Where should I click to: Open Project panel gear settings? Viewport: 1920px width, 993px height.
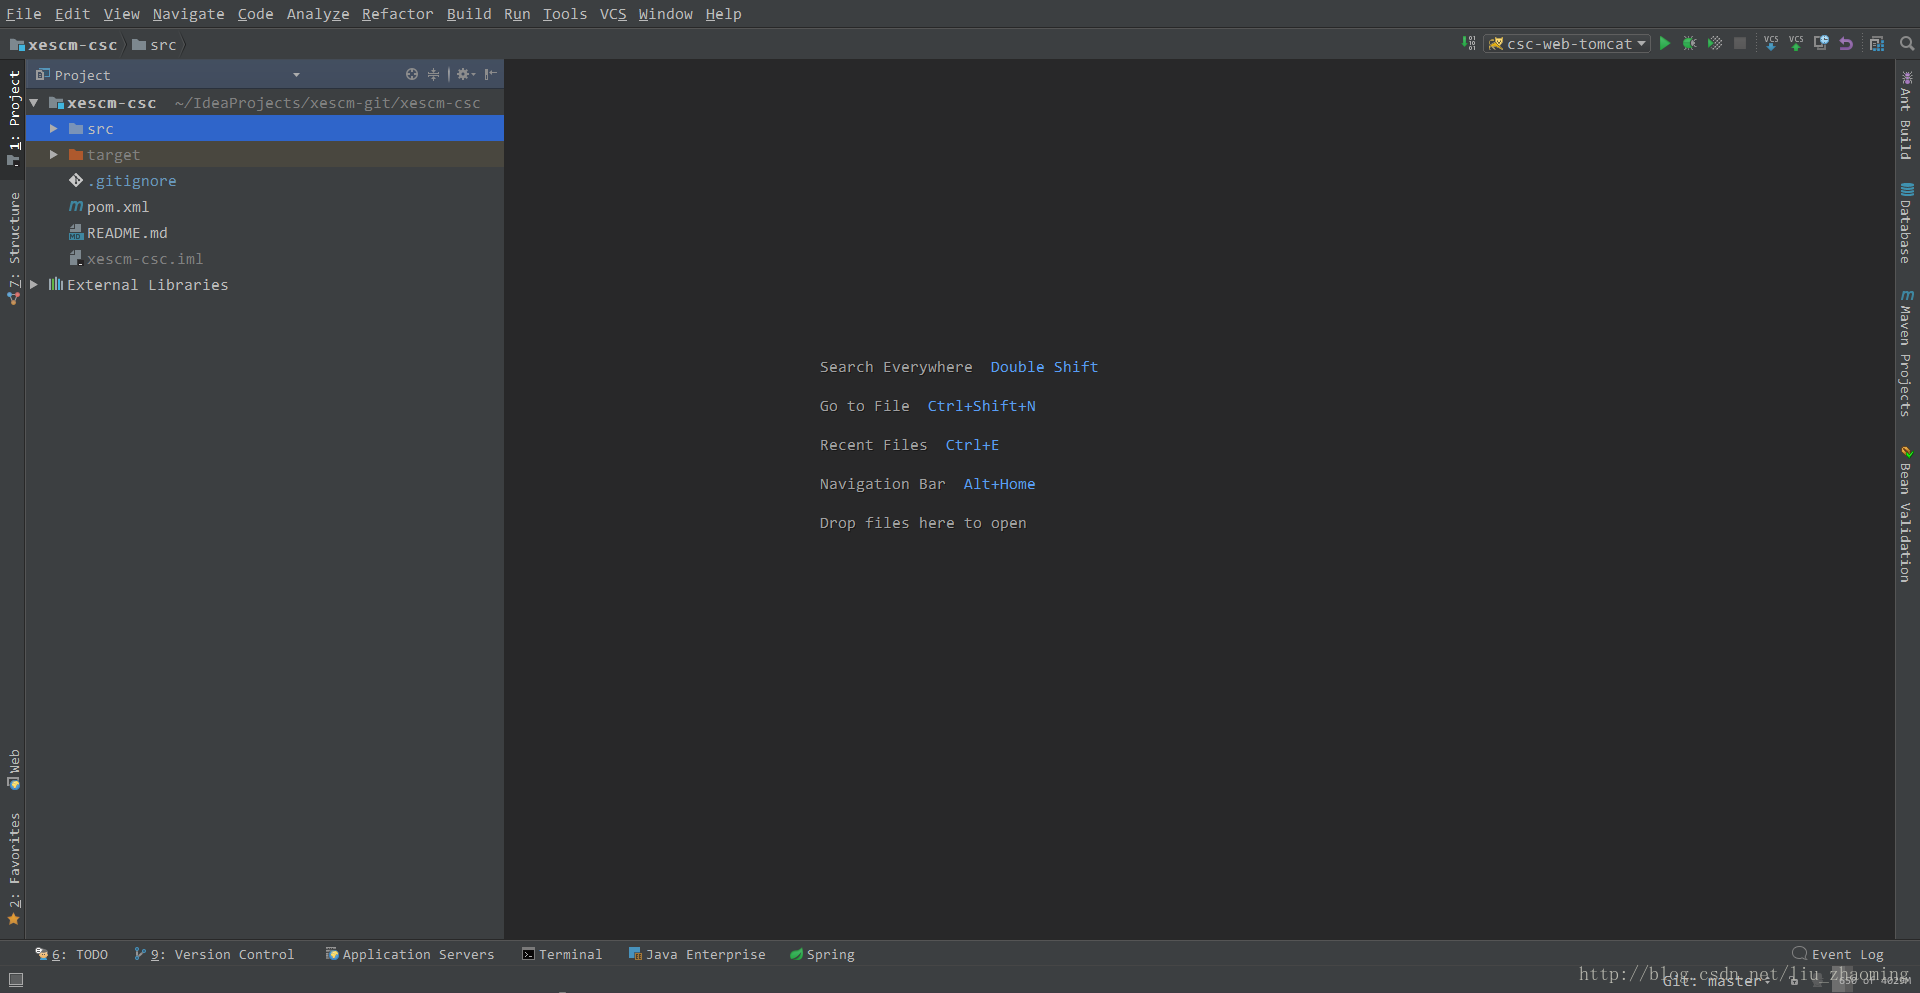tap(465, 74)
